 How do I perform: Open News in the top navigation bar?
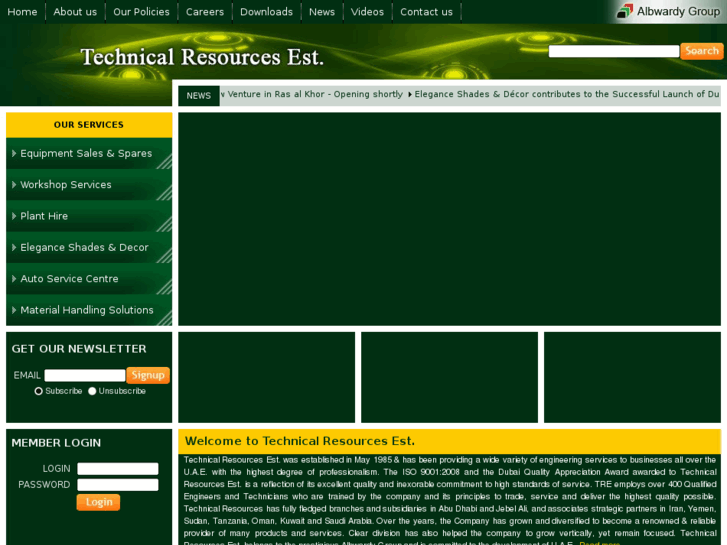[322, 12]
